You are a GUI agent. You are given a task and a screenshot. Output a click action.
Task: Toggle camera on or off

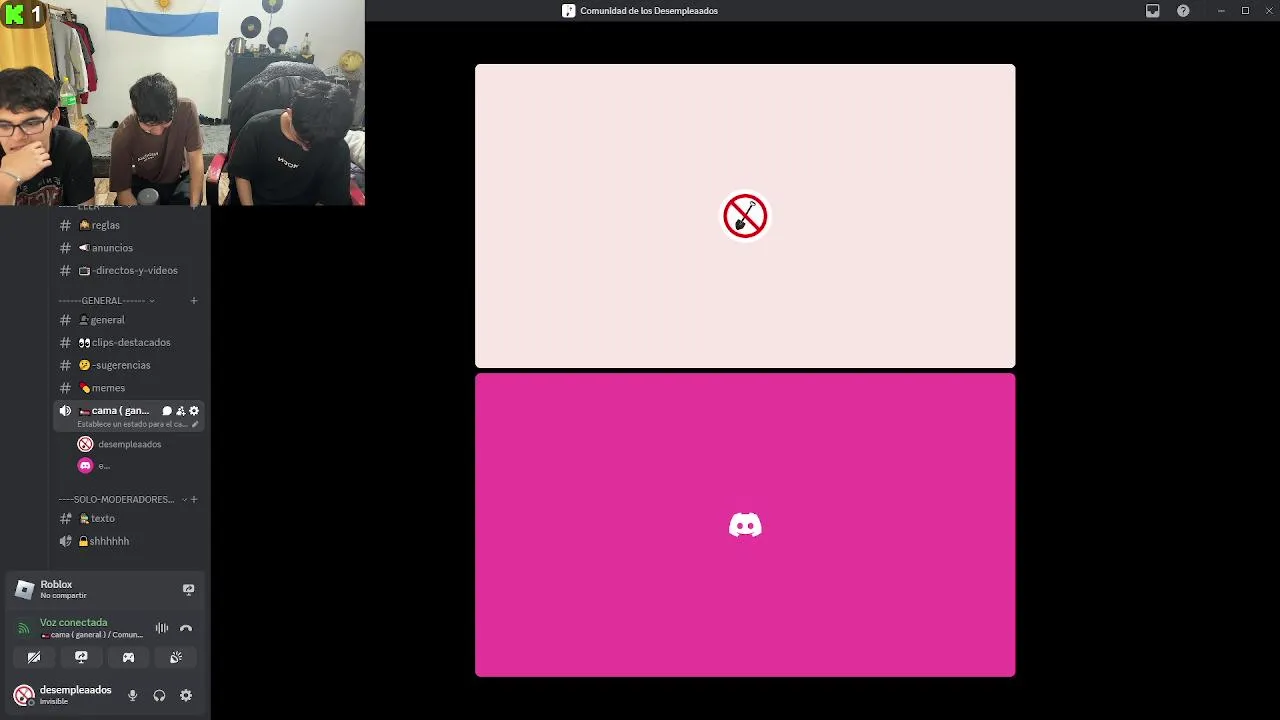coord(34,657)
